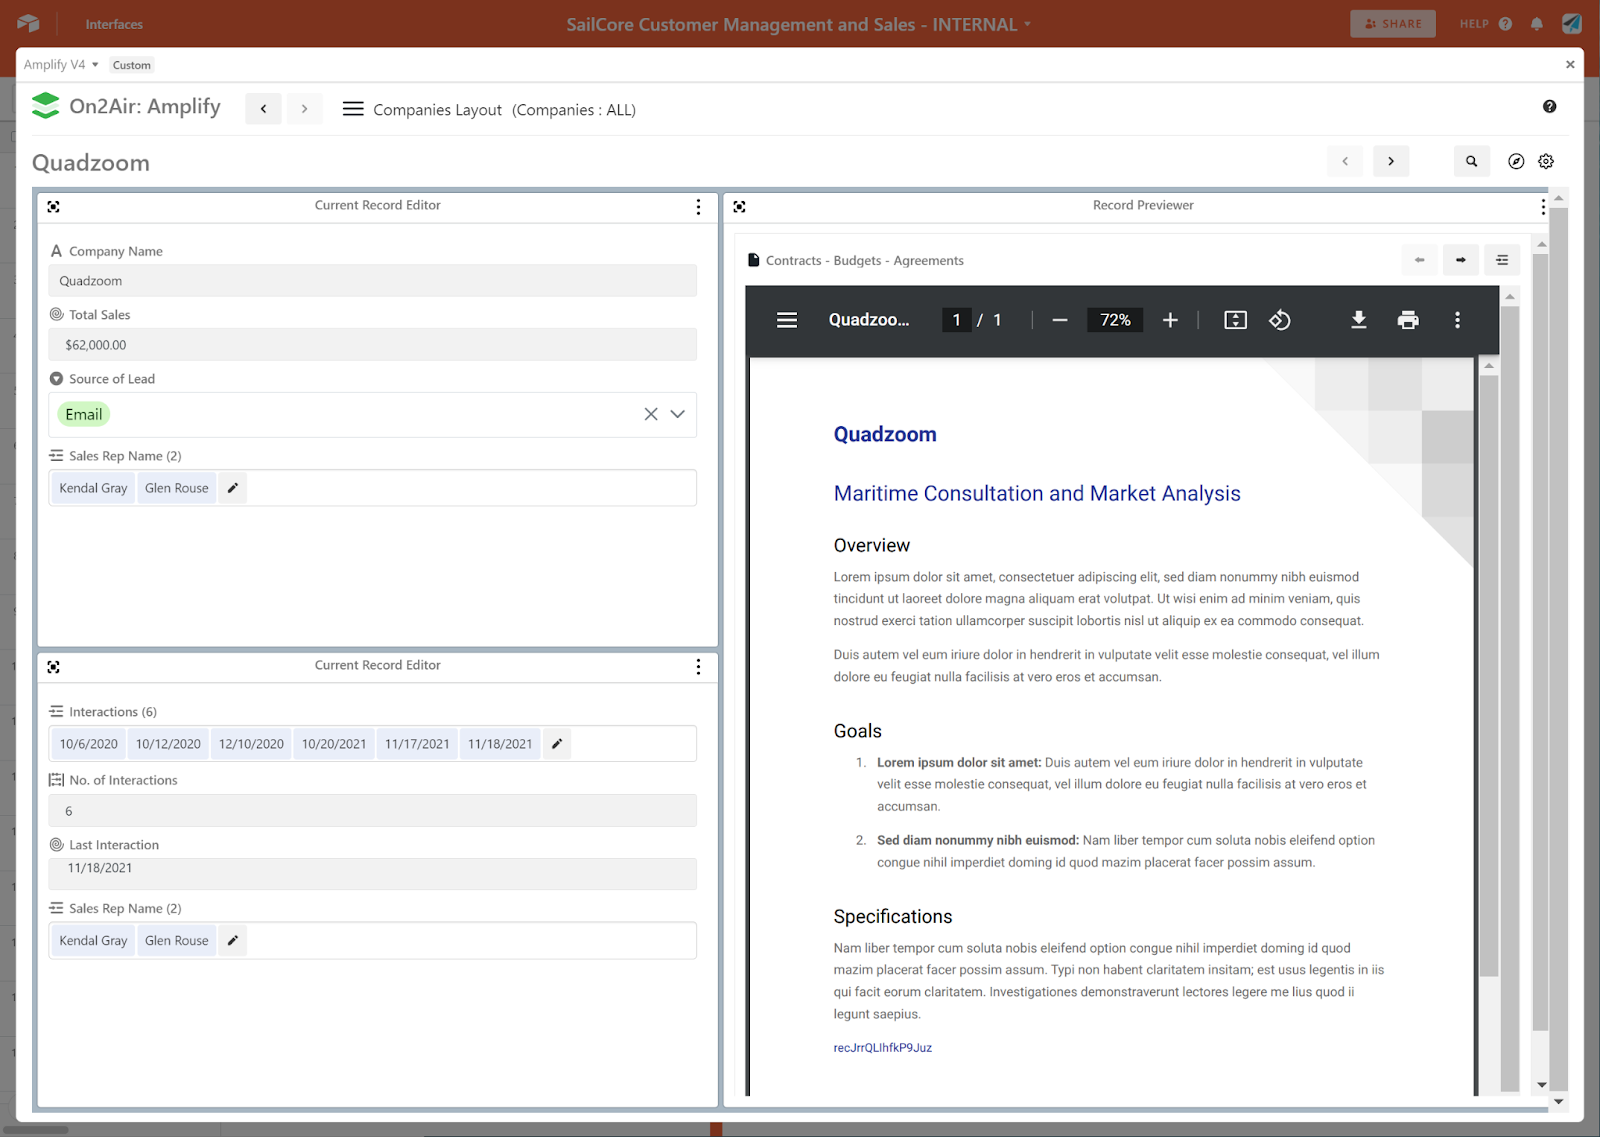Screen dimensions: 1600x1137
Task: Open the settings gear icon
Action: (1546, 161)
